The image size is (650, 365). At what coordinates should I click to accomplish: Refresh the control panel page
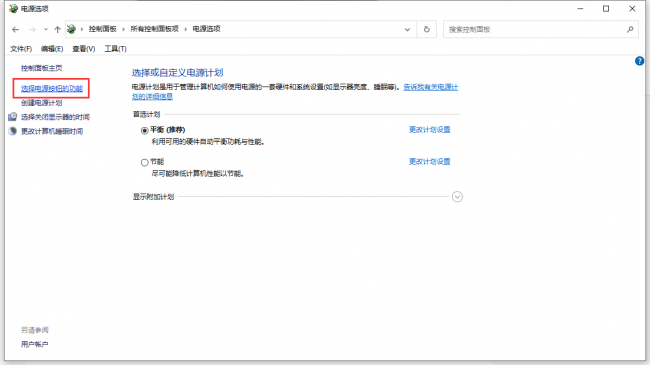(x=427, y=29)
